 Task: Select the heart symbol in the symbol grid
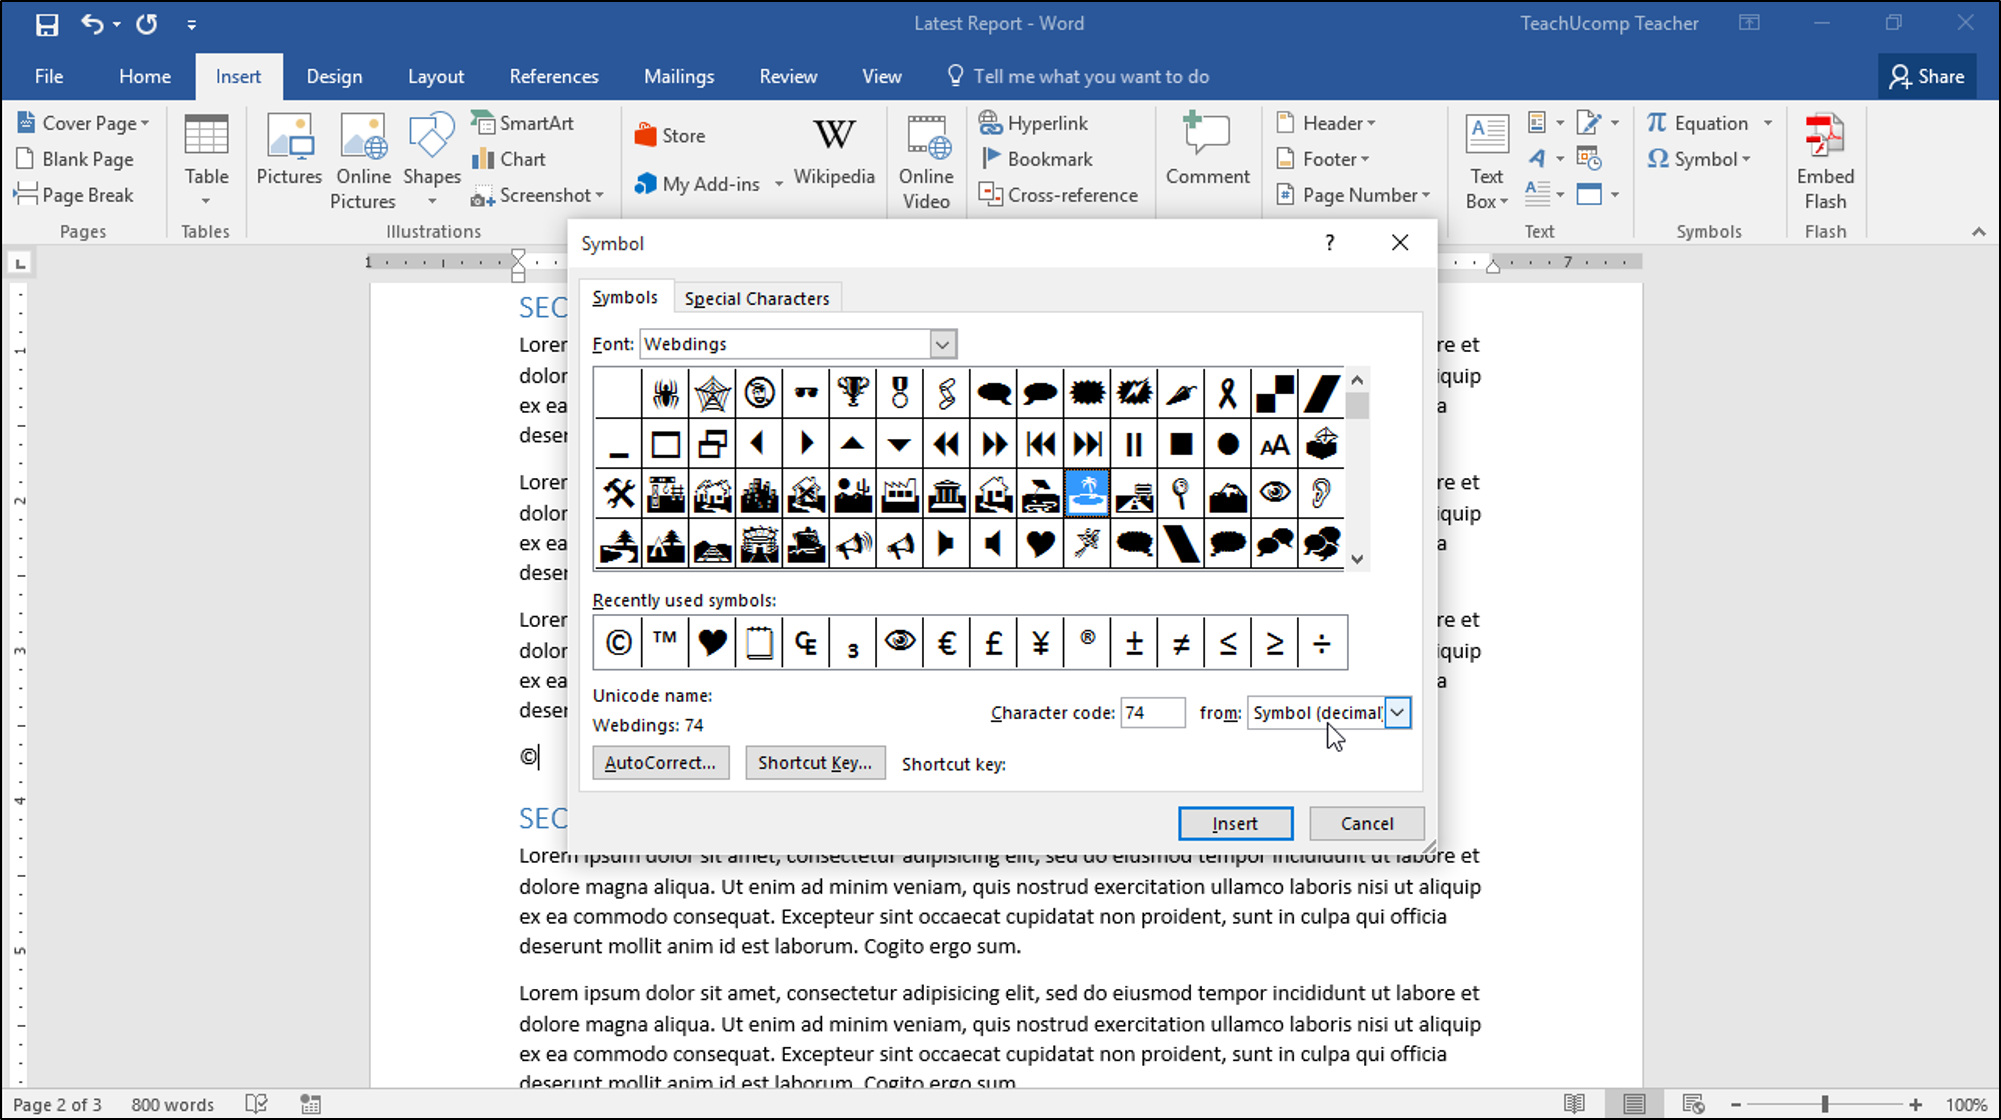point(1040,544)
